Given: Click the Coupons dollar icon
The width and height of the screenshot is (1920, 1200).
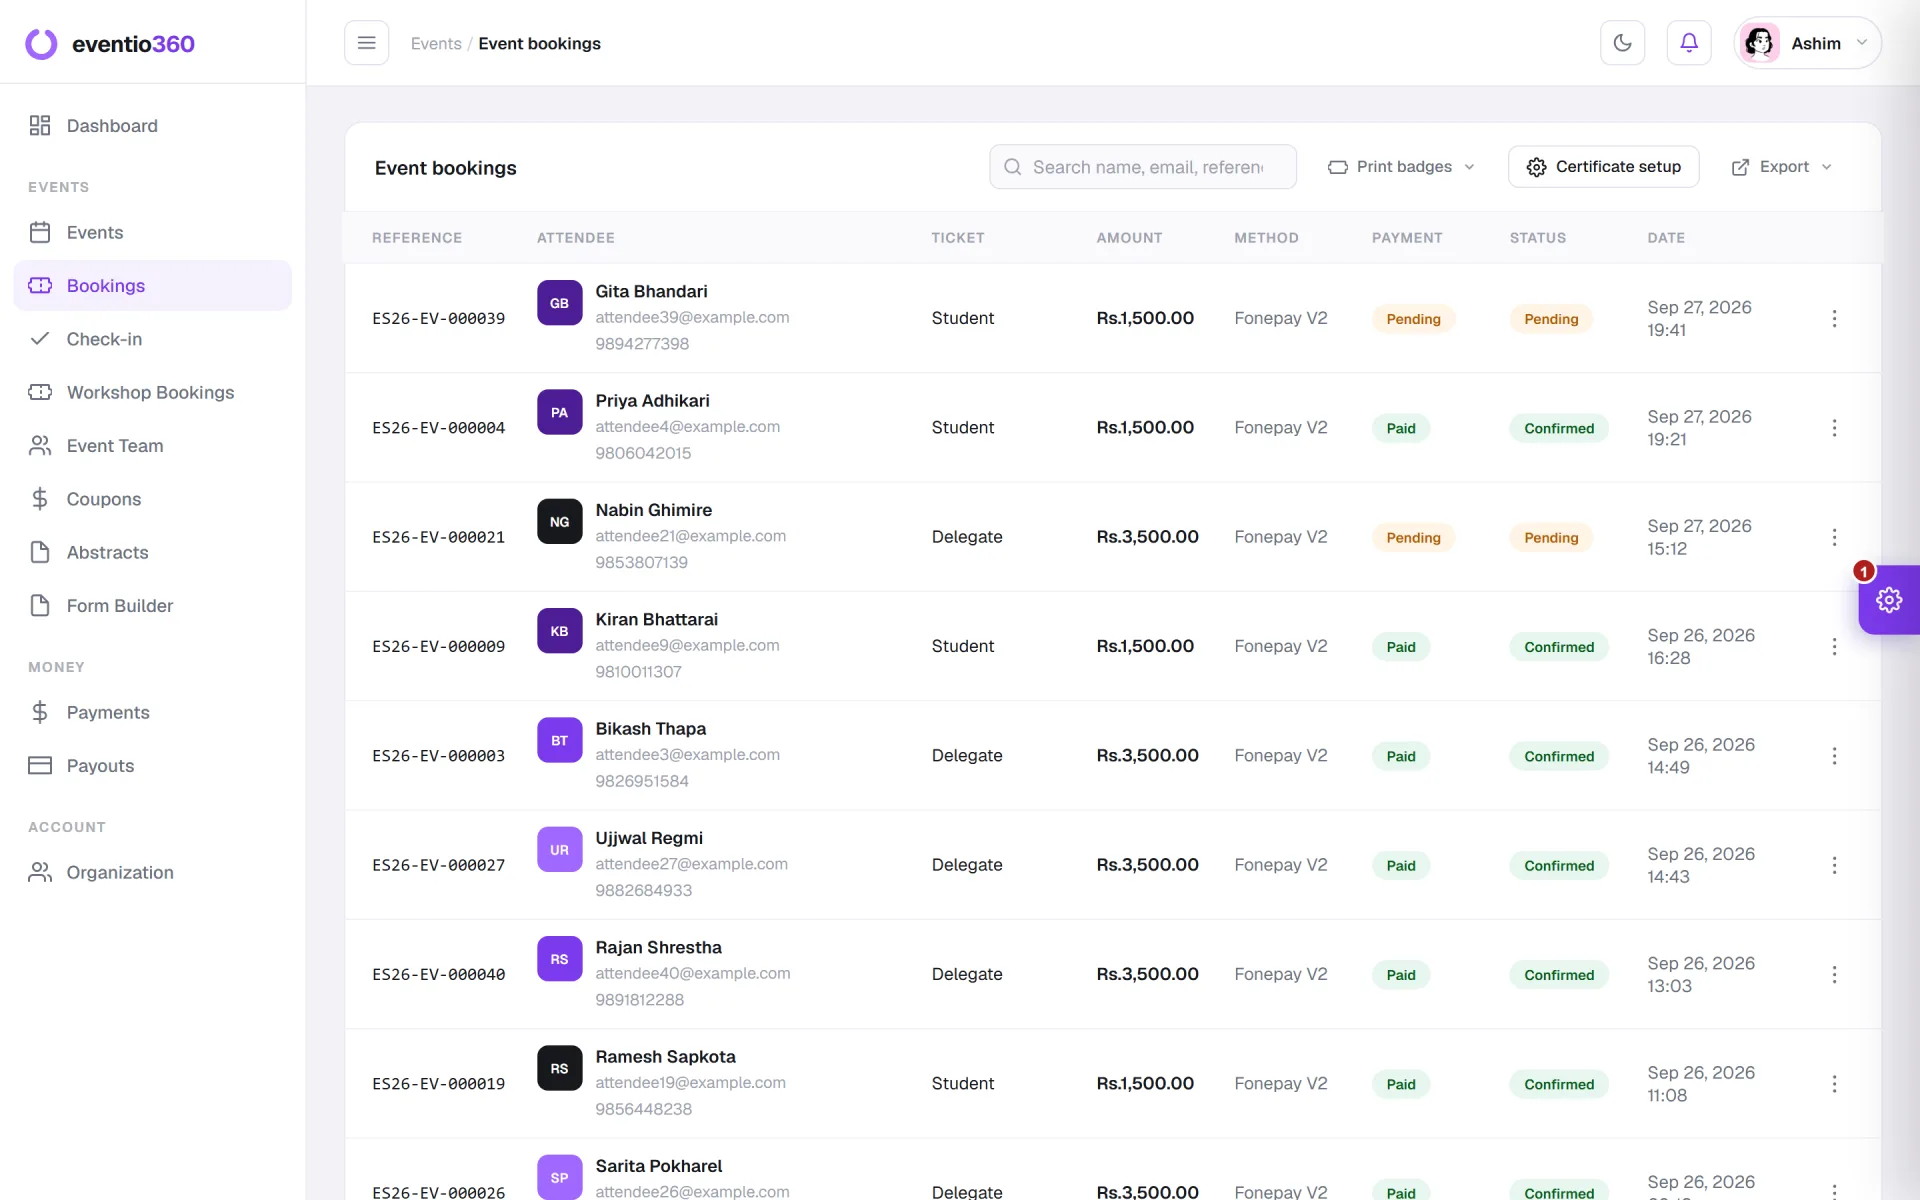Looking at the screenshot, I should click(x=40, y=499).
